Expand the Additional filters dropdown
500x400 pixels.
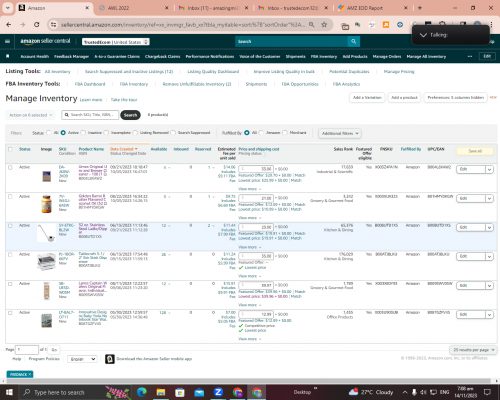click(340, 133)
